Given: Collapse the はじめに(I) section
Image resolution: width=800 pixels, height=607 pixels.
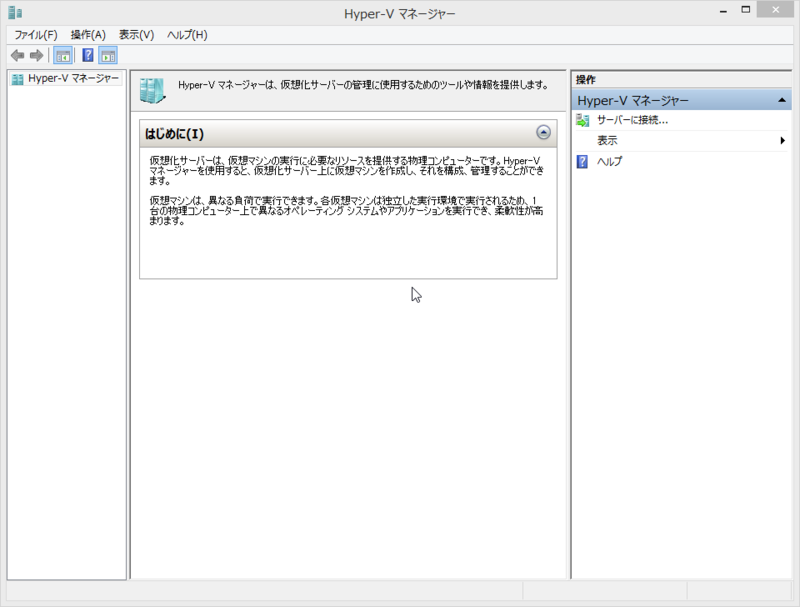Looking at the screenshot, I should click(545, 133).
